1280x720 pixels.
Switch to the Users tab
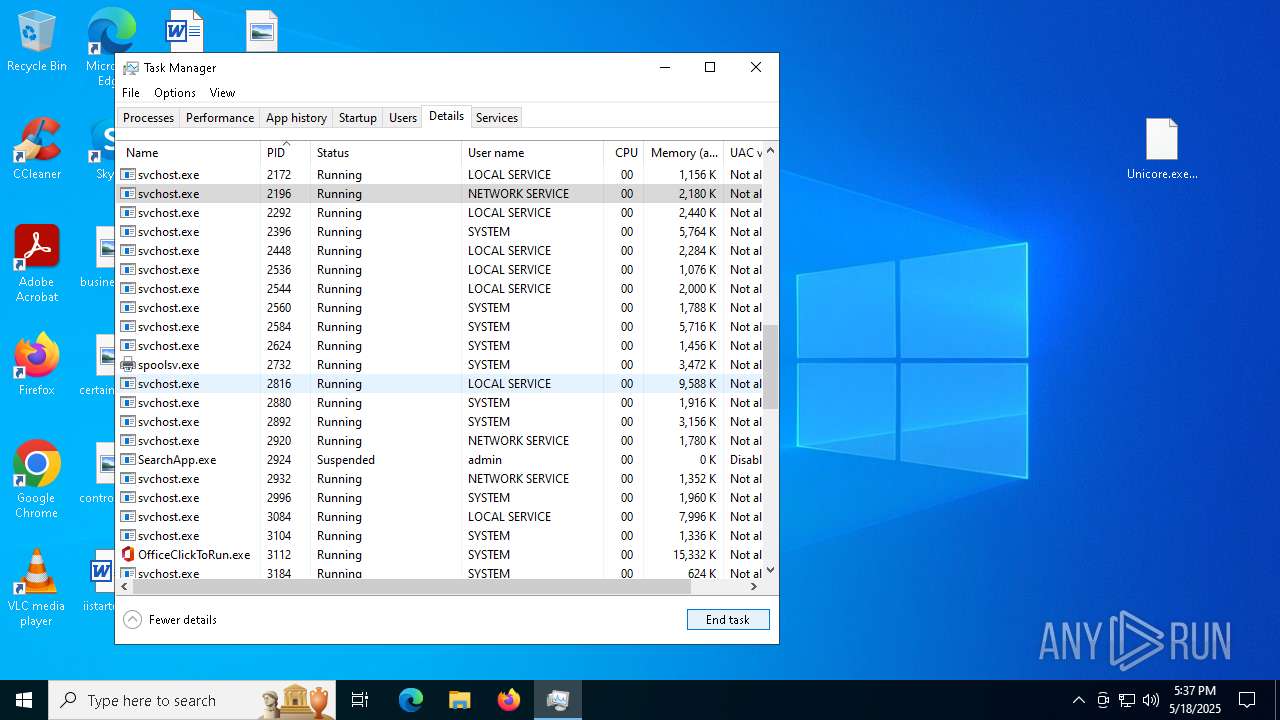pos(403,118)
